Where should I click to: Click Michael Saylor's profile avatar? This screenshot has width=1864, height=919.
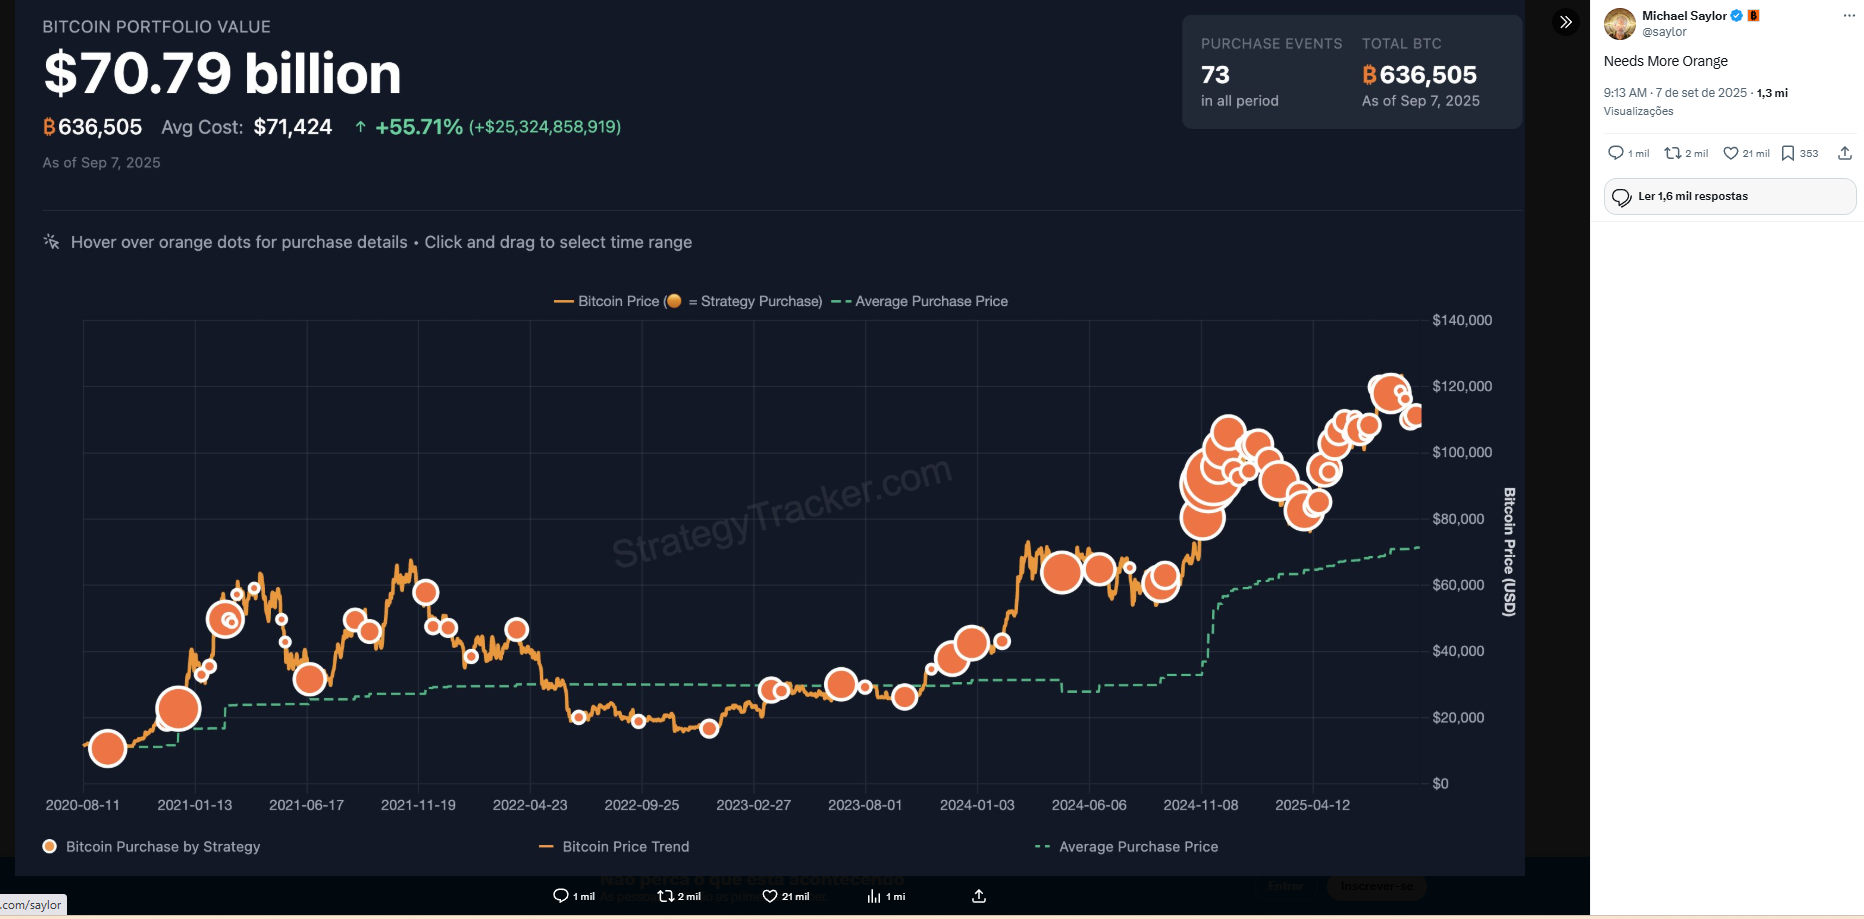pyautogui.click(x=1619, y=23)
